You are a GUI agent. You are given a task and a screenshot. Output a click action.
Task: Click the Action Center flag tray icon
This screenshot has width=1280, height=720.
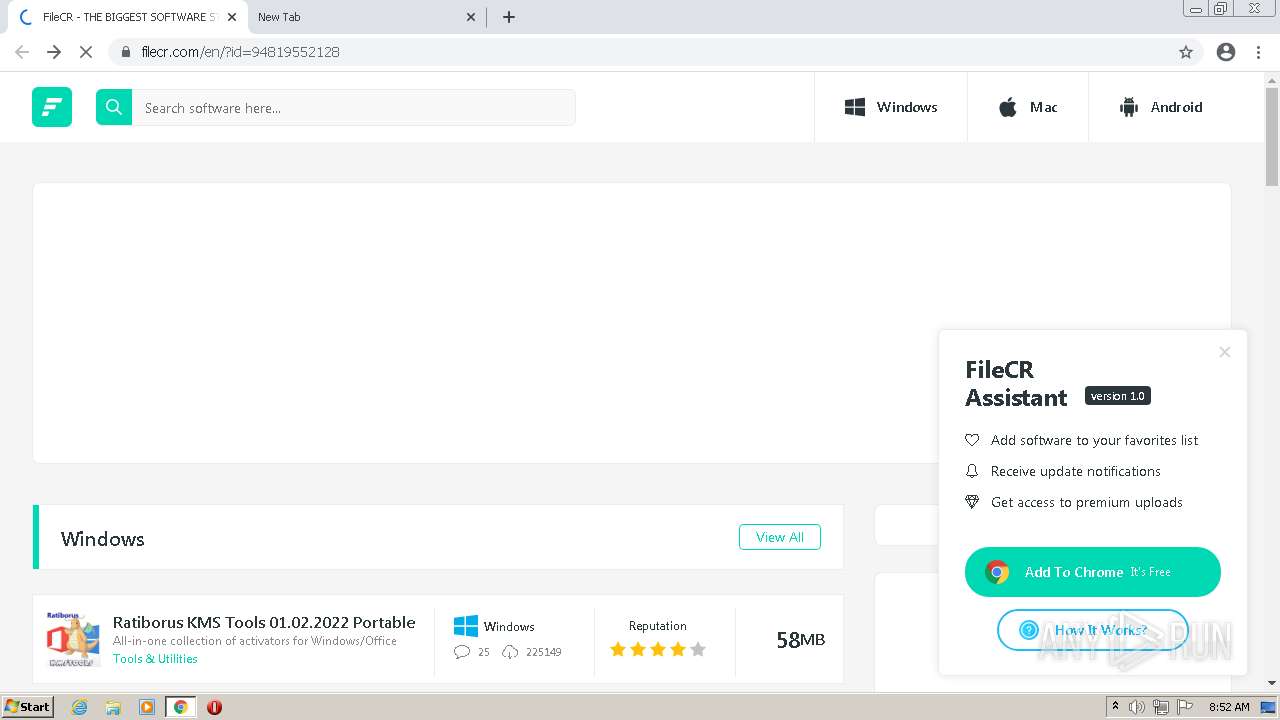(1186, 707)
